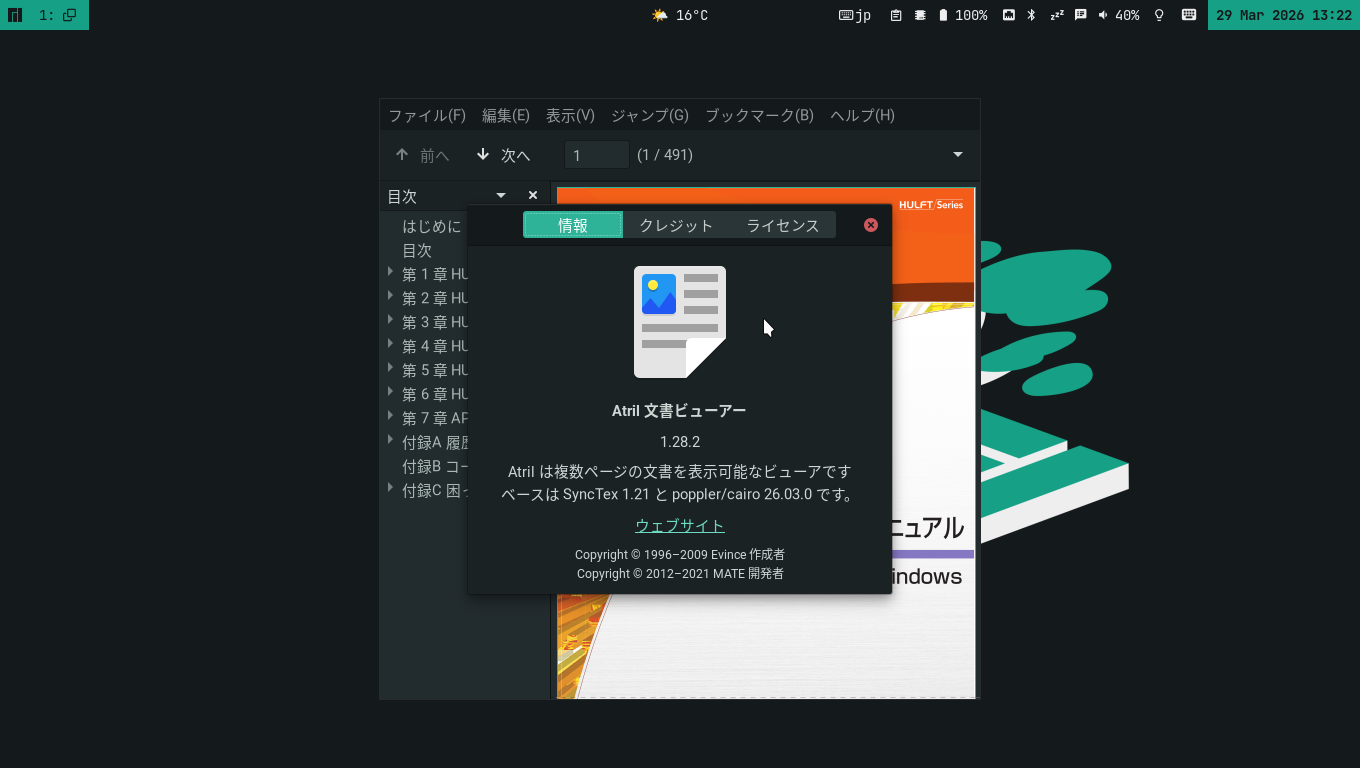Expand the 第 1 章 tree entry

tap(390, 272)
